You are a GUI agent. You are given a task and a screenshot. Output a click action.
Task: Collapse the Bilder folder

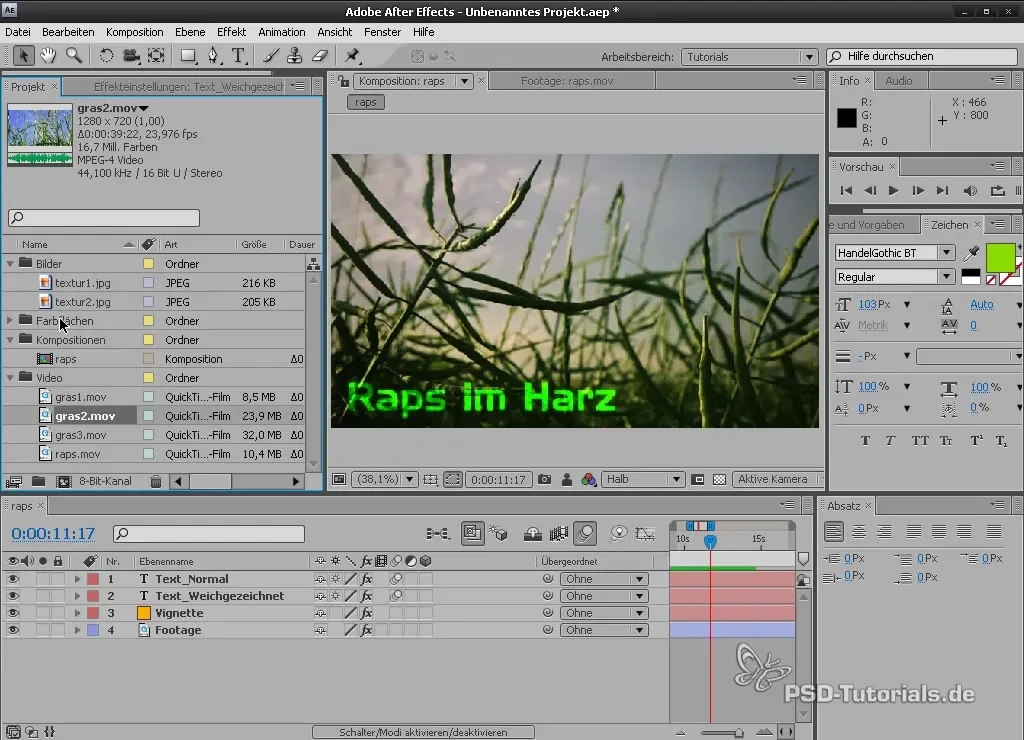10,264
